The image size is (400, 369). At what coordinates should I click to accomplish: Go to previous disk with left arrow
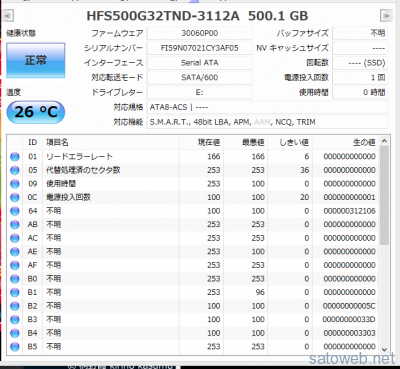click(x=8, y=15)
